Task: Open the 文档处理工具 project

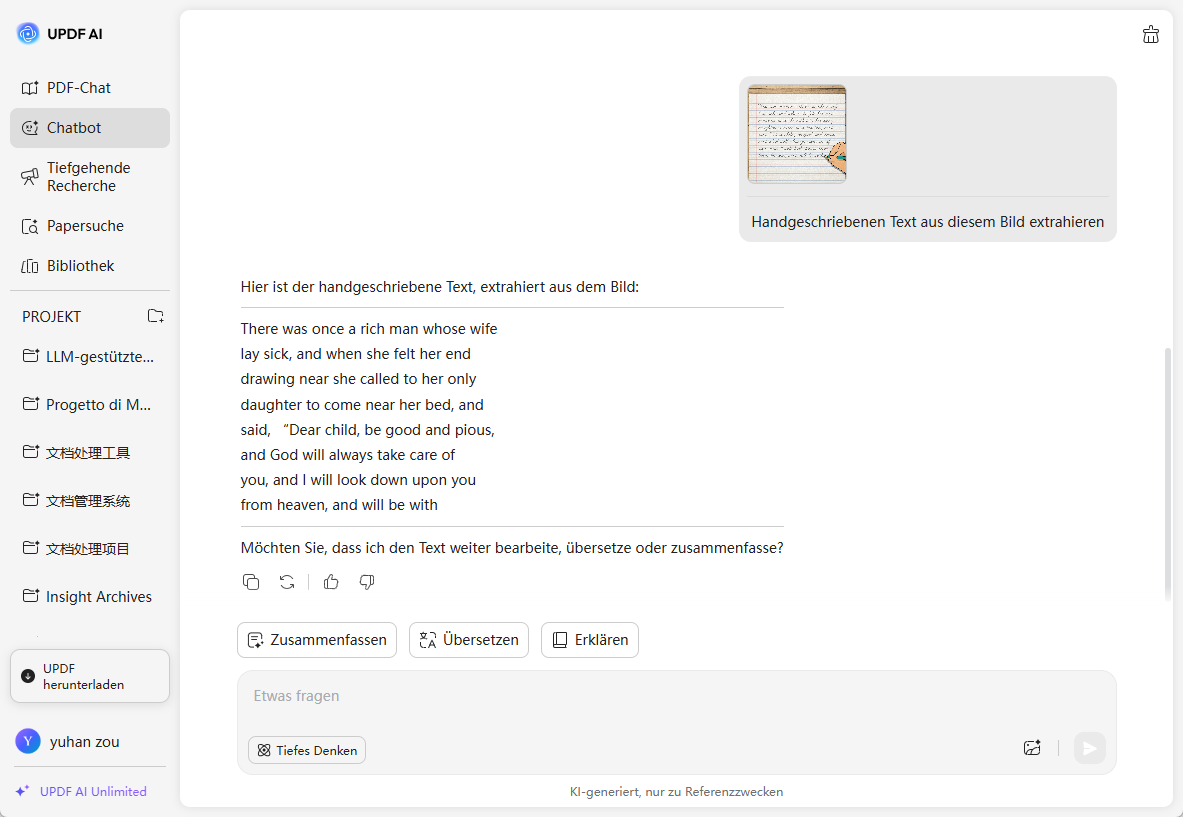Action: 90,453
